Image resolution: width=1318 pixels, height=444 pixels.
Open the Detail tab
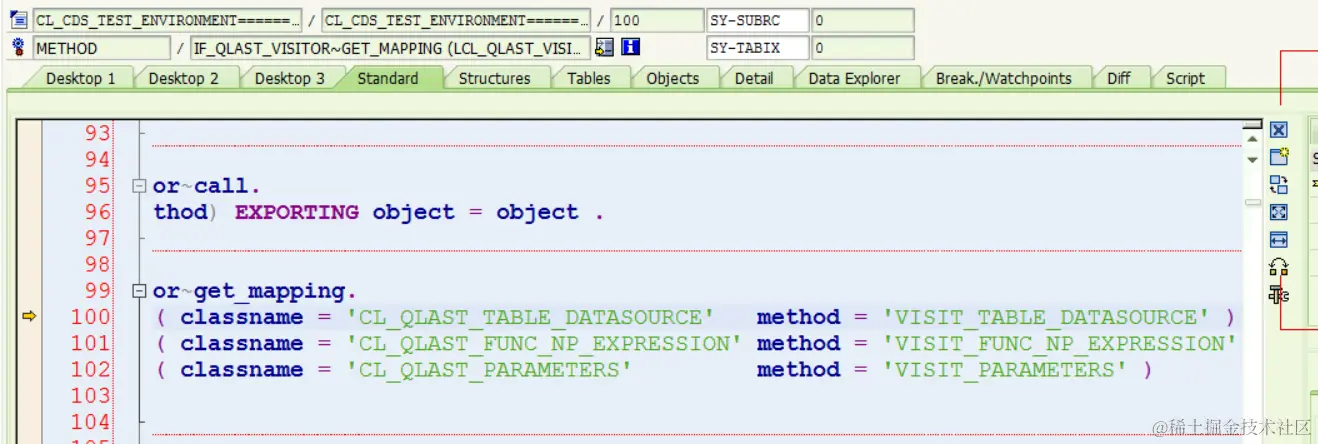(754, 78)
